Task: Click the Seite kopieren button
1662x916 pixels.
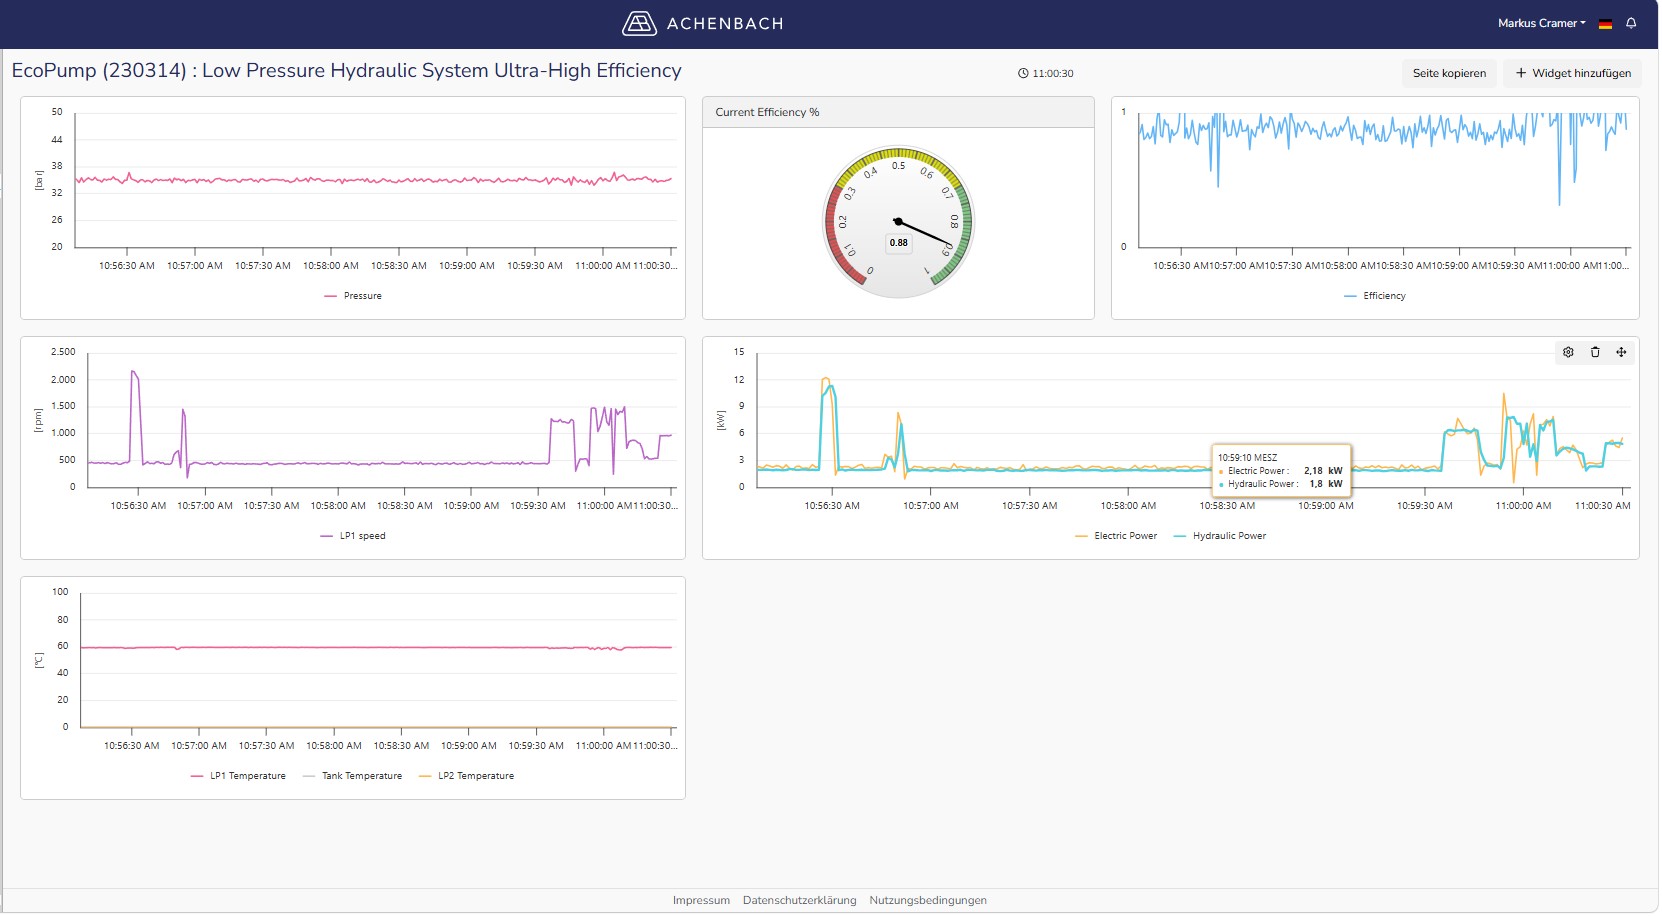Action: [1451, 73]
